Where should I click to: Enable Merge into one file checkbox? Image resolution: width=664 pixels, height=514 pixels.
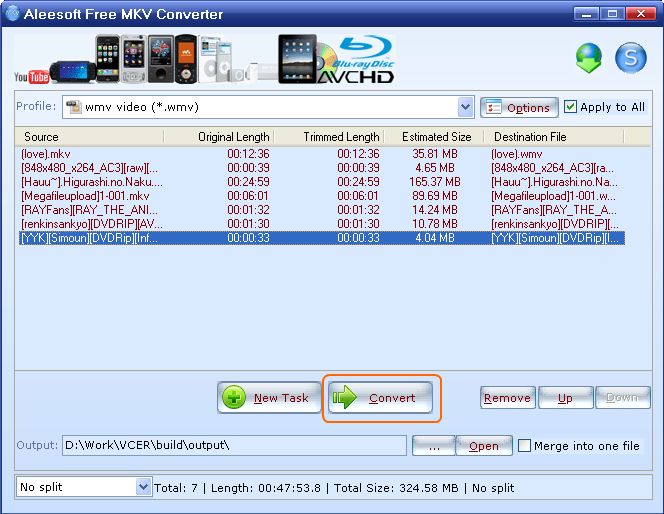point(524,445)
